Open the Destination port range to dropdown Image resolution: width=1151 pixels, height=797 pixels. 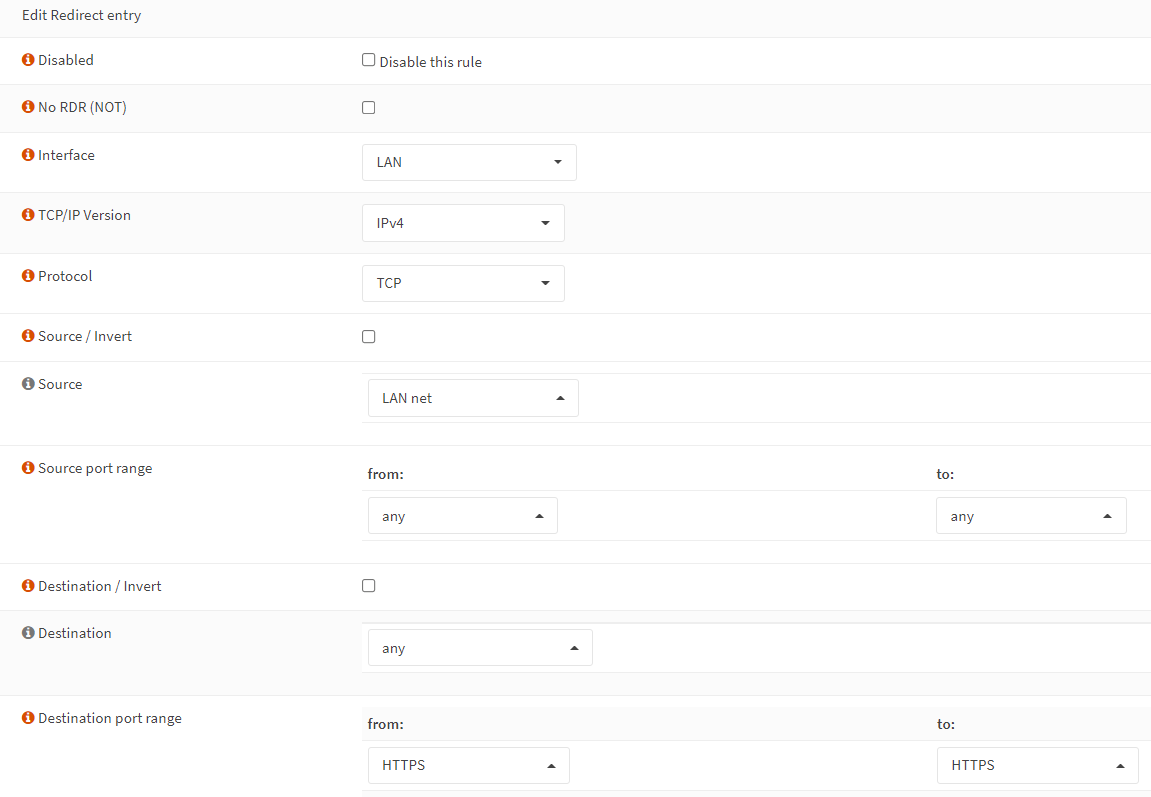[x=1037, y=765]
